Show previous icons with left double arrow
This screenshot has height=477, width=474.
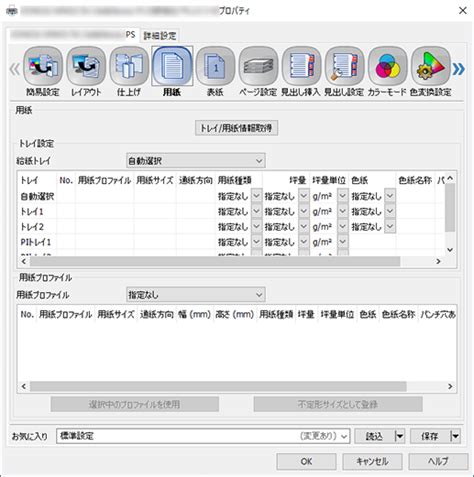point(15,69)
